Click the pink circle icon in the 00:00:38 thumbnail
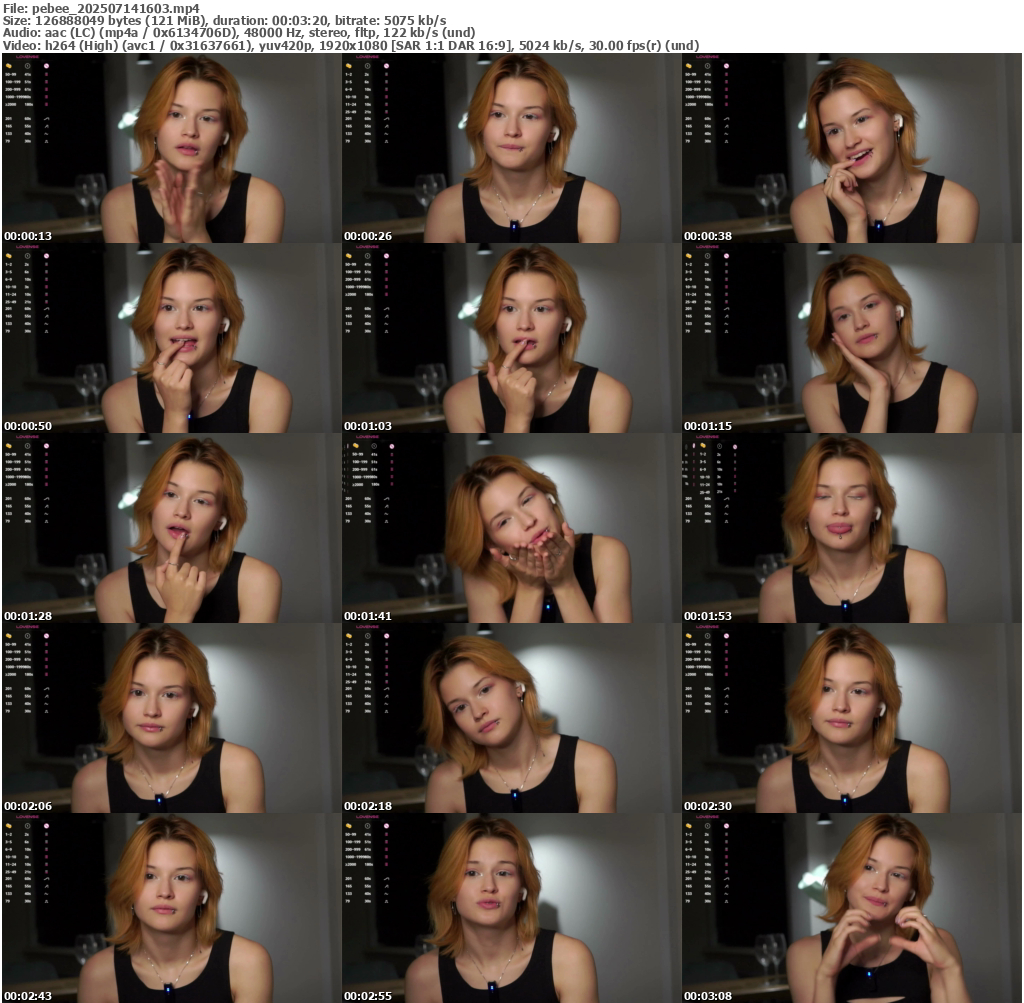 726,66
